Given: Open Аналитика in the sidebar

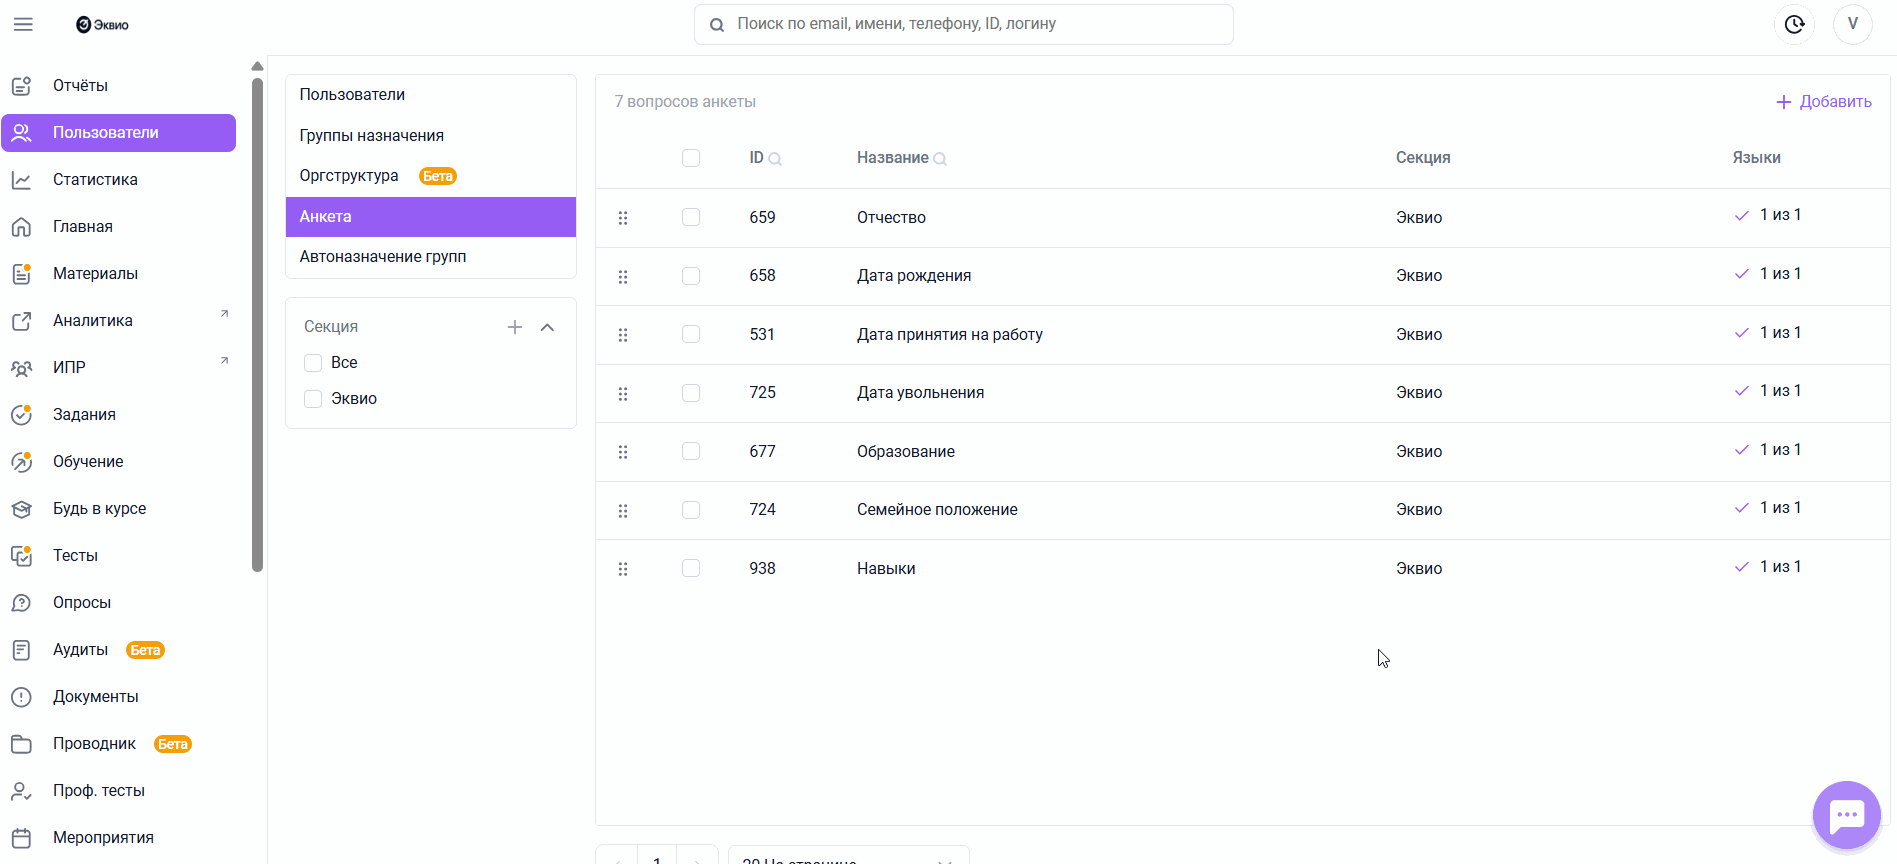Looking at the screenshot, I should (x=93, y=321).
